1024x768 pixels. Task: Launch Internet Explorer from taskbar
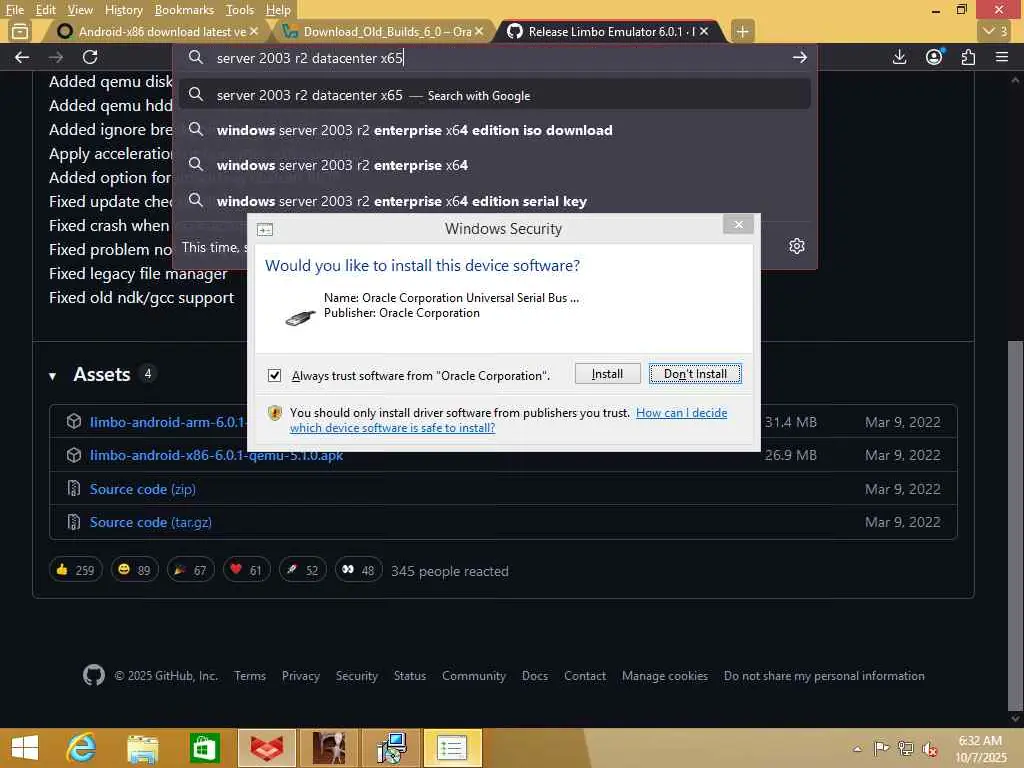(81, 748)
